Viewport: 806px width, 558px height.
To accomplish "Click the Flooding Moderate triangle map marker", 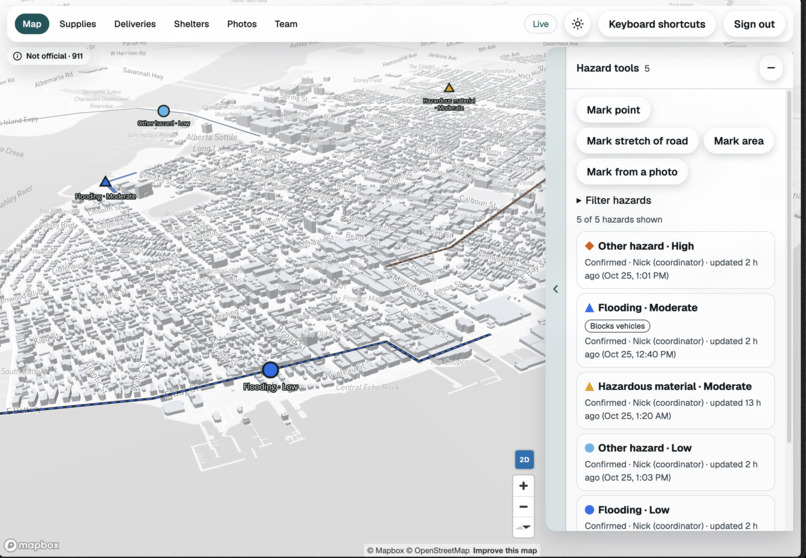I will (x=105, y=181).
